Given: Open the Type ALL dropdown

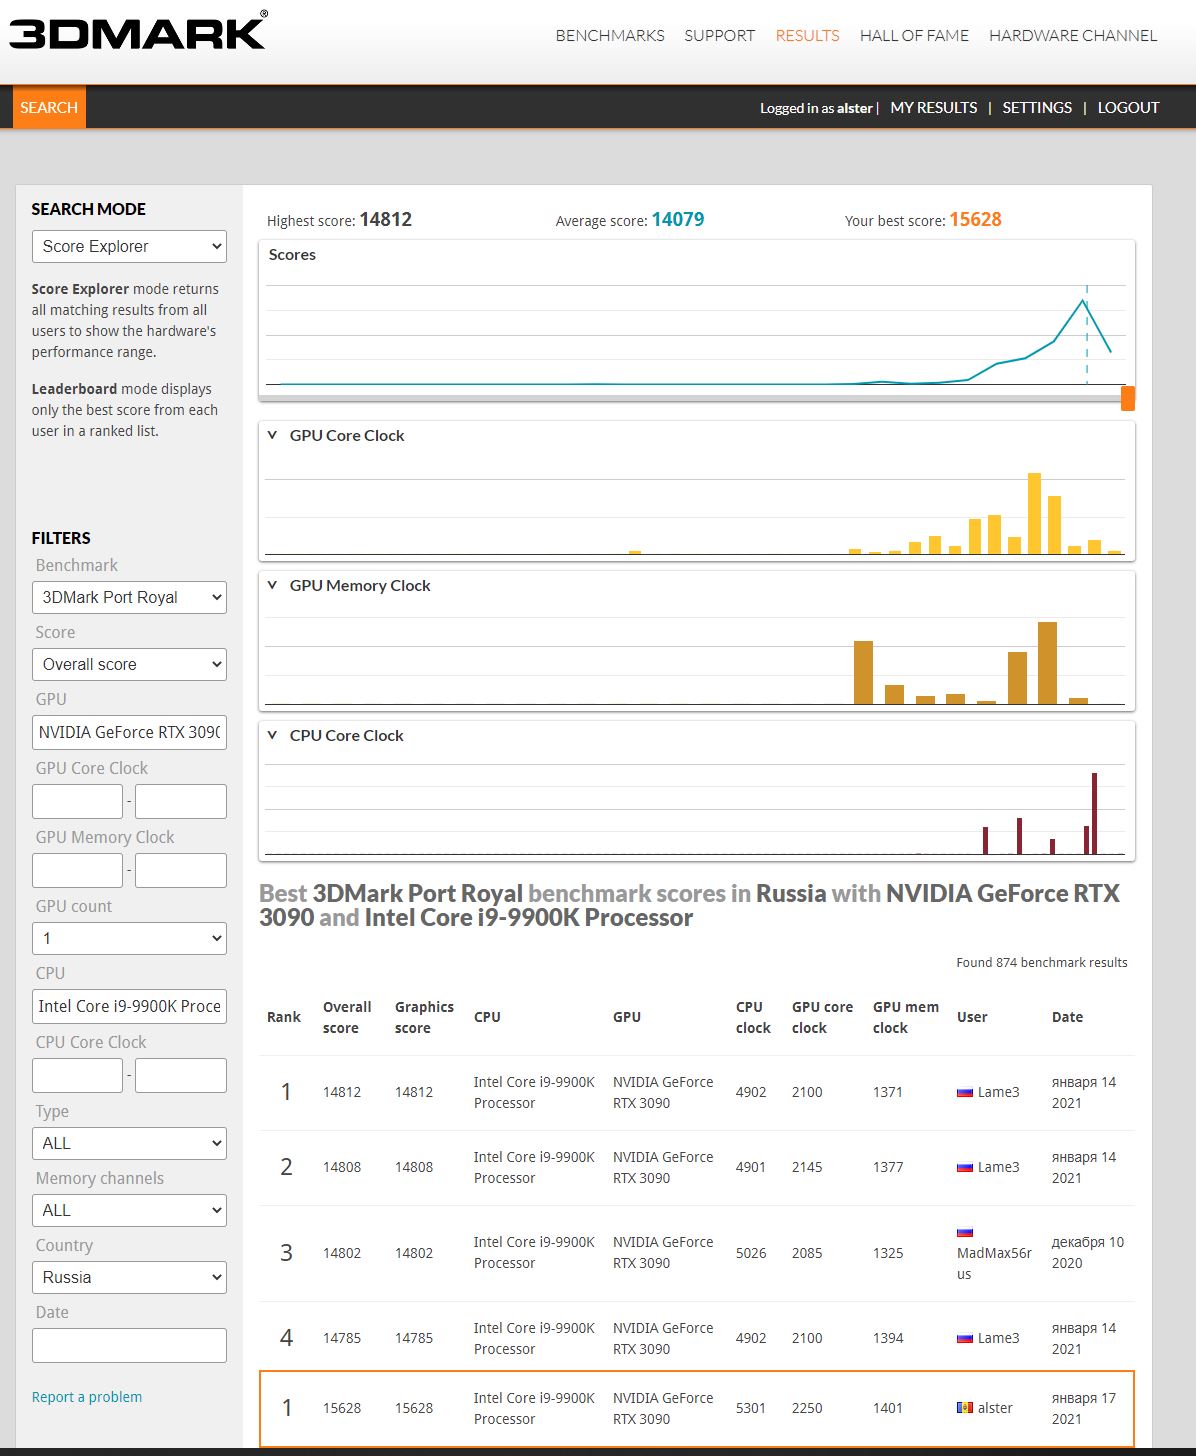Looking at the screenshot, I should [129, 1143].
